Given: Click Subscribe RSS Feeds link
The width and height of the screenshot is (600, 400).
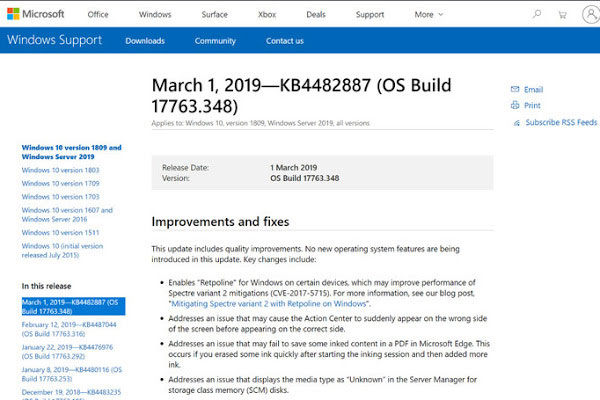Looking at the screenshot, I should click(x=561, y=122).
